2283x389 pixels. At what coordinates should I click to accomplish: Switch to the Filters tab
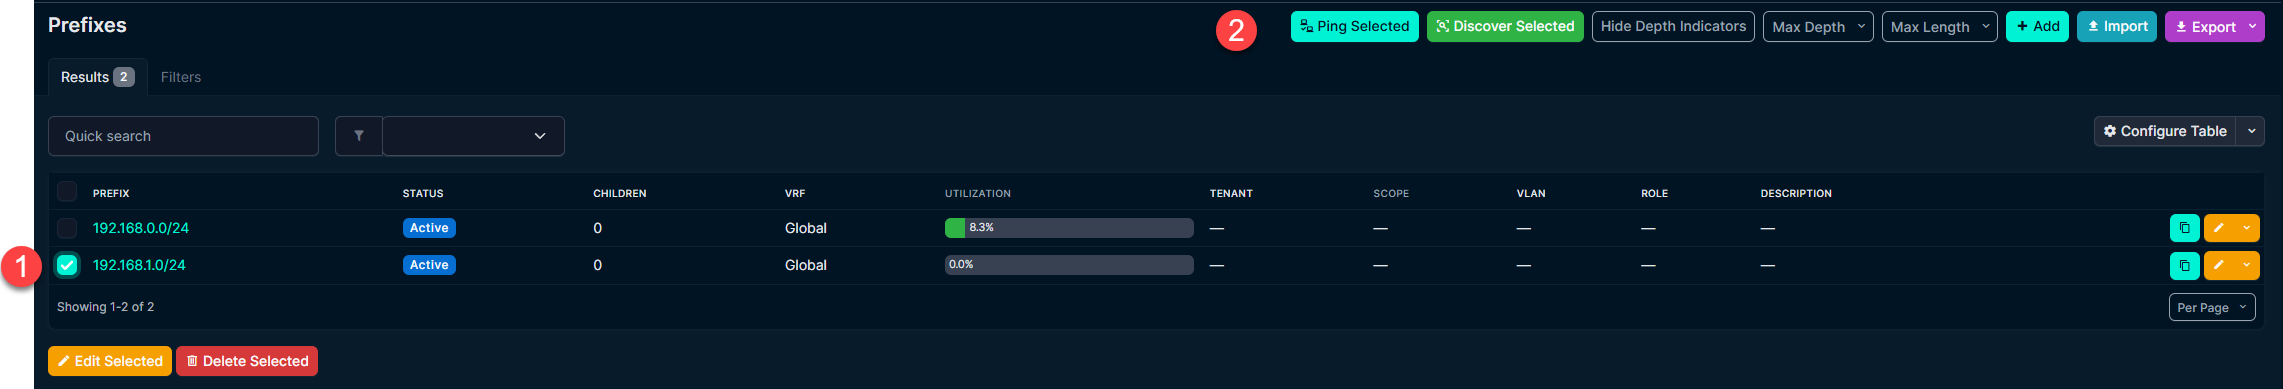(x=181, y=77)
